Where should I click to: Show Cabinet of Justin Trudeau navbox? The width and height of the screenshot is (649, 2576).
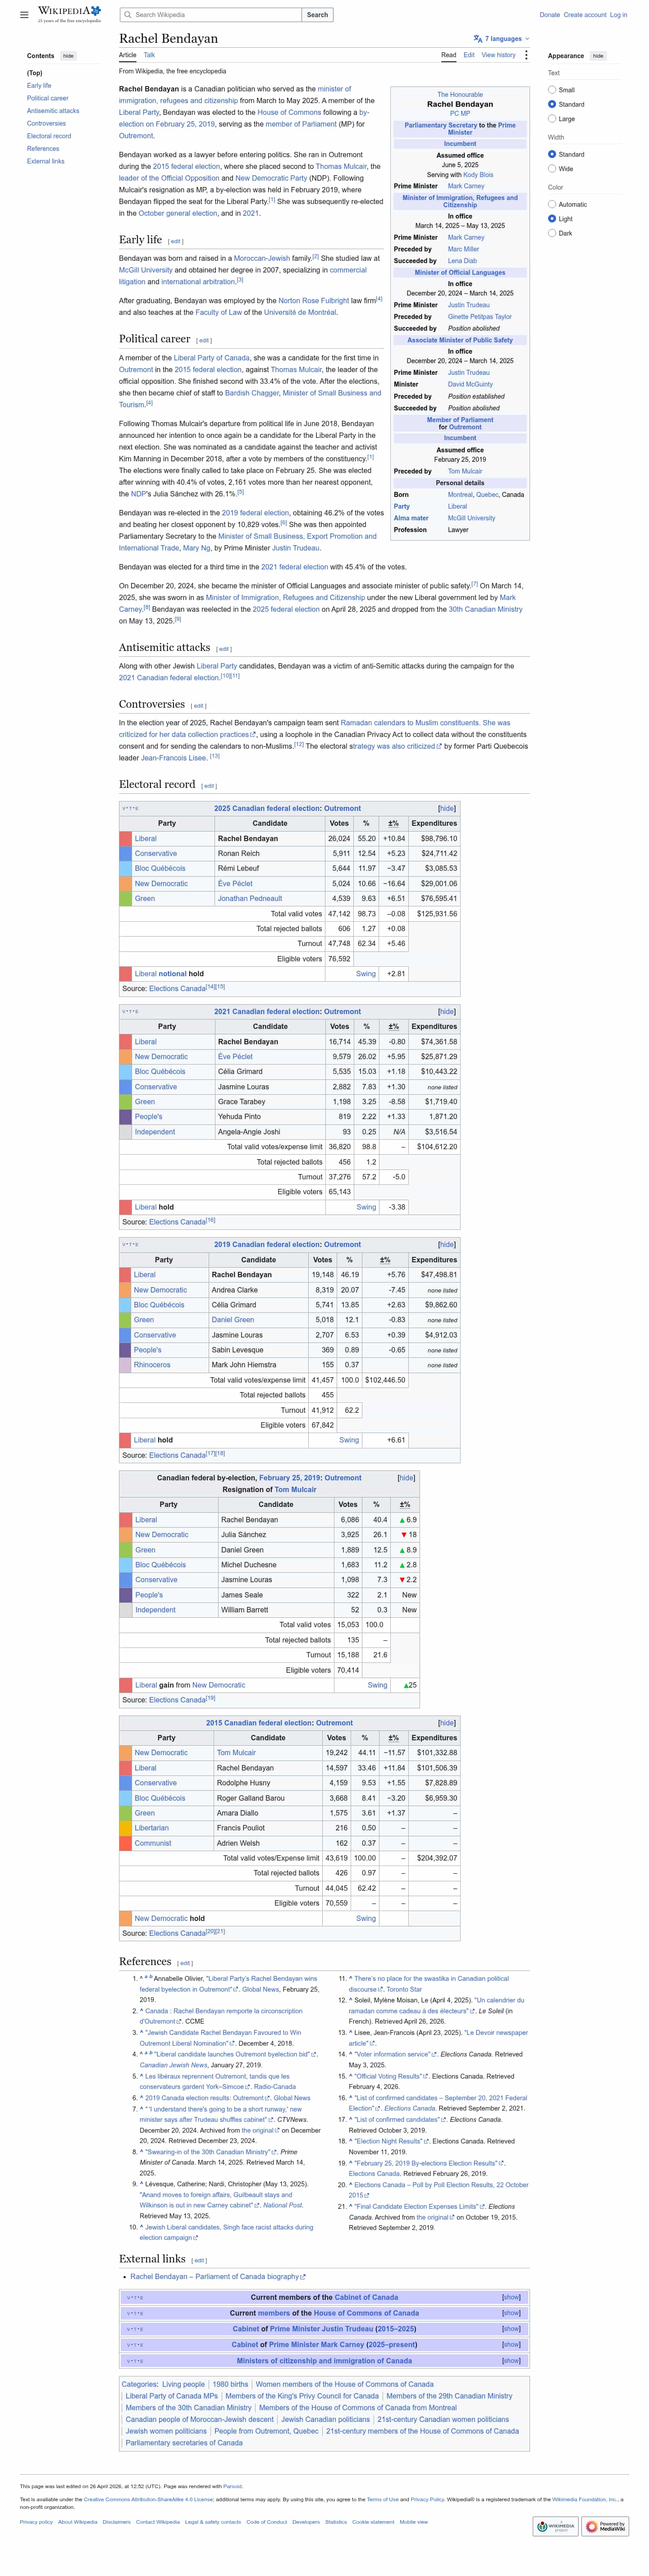(x=511, y=2328)
